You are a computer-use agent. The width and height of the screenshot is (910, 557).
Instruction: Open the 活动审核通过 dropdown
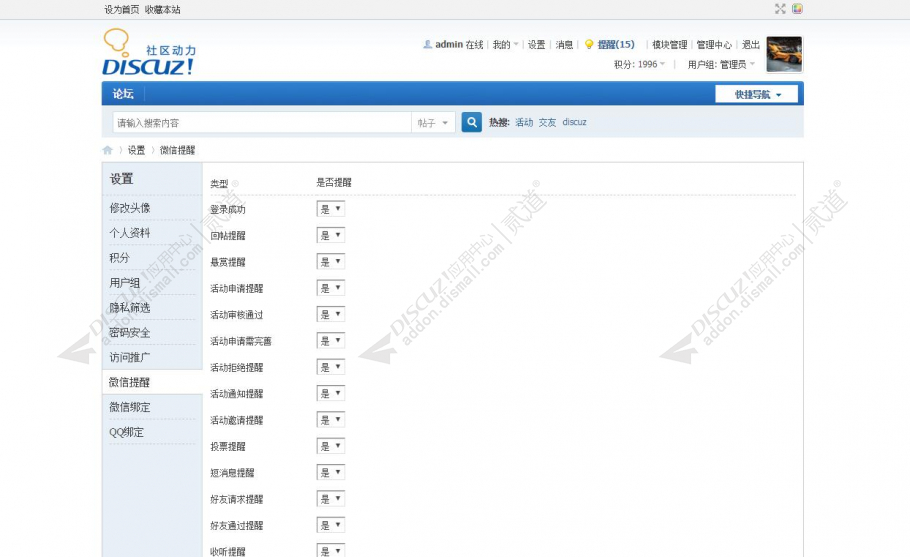click(x=331, y=314)
